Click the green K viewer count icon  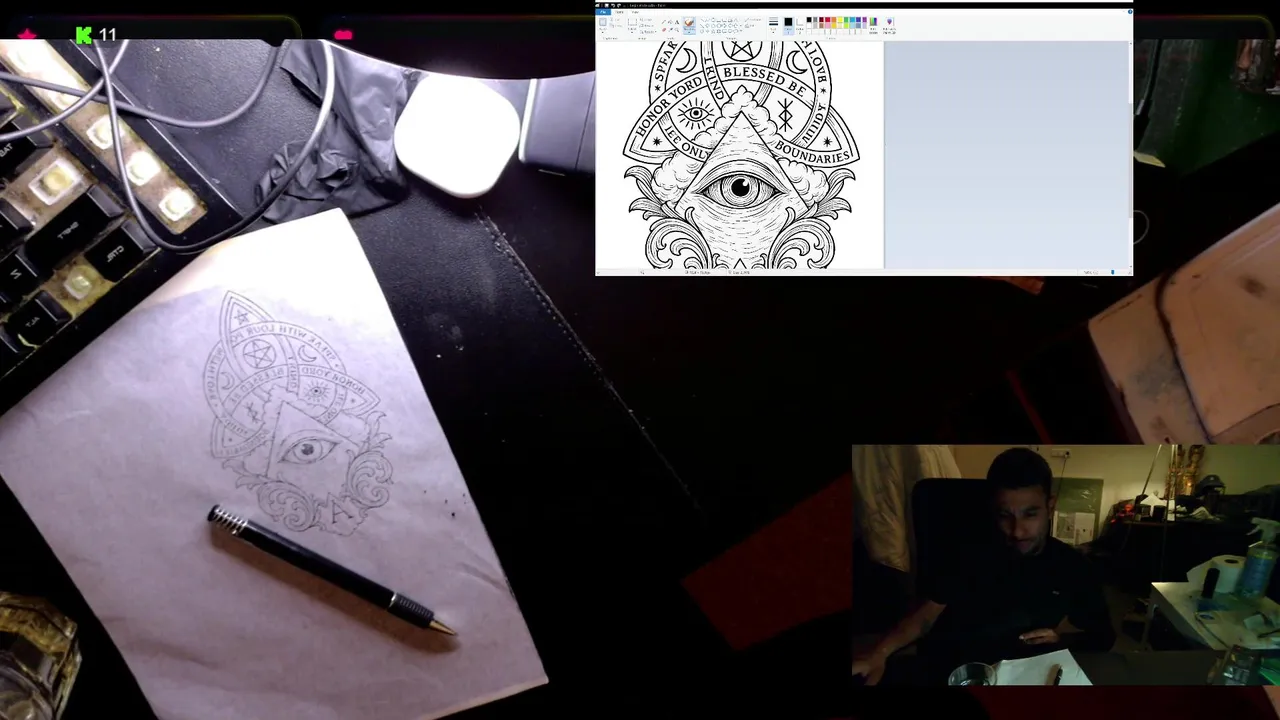point(84,35)
